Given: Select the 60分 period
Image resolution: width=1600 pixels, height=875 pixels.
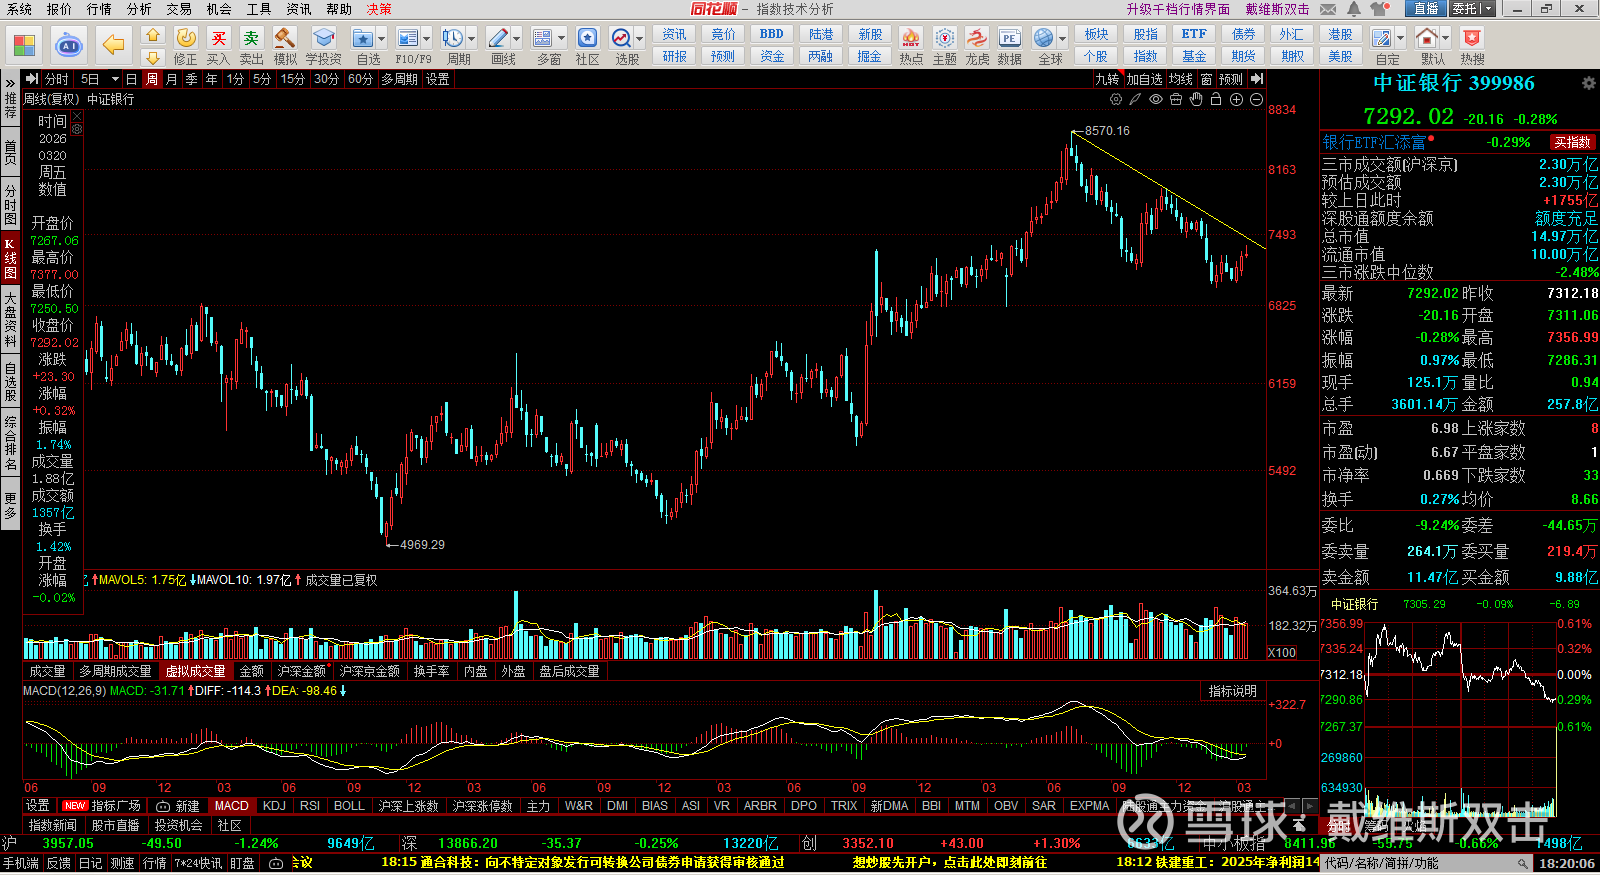Looking at the screenshot, I should click(x=360, y=79).
